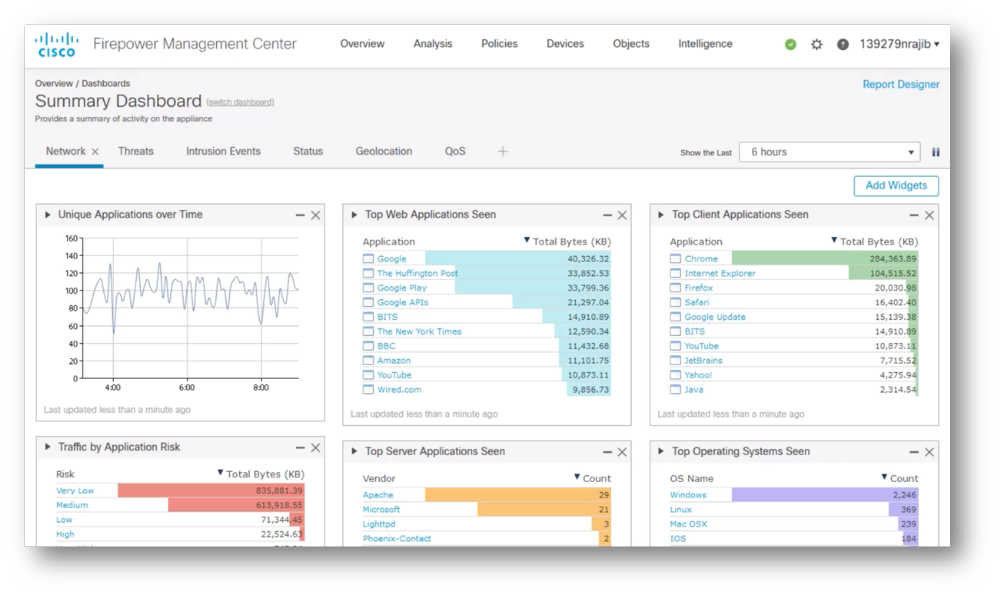The image size is (1000, 596).
Task: Open the 139279nrajib user menu
Action: tap(899, 44)
